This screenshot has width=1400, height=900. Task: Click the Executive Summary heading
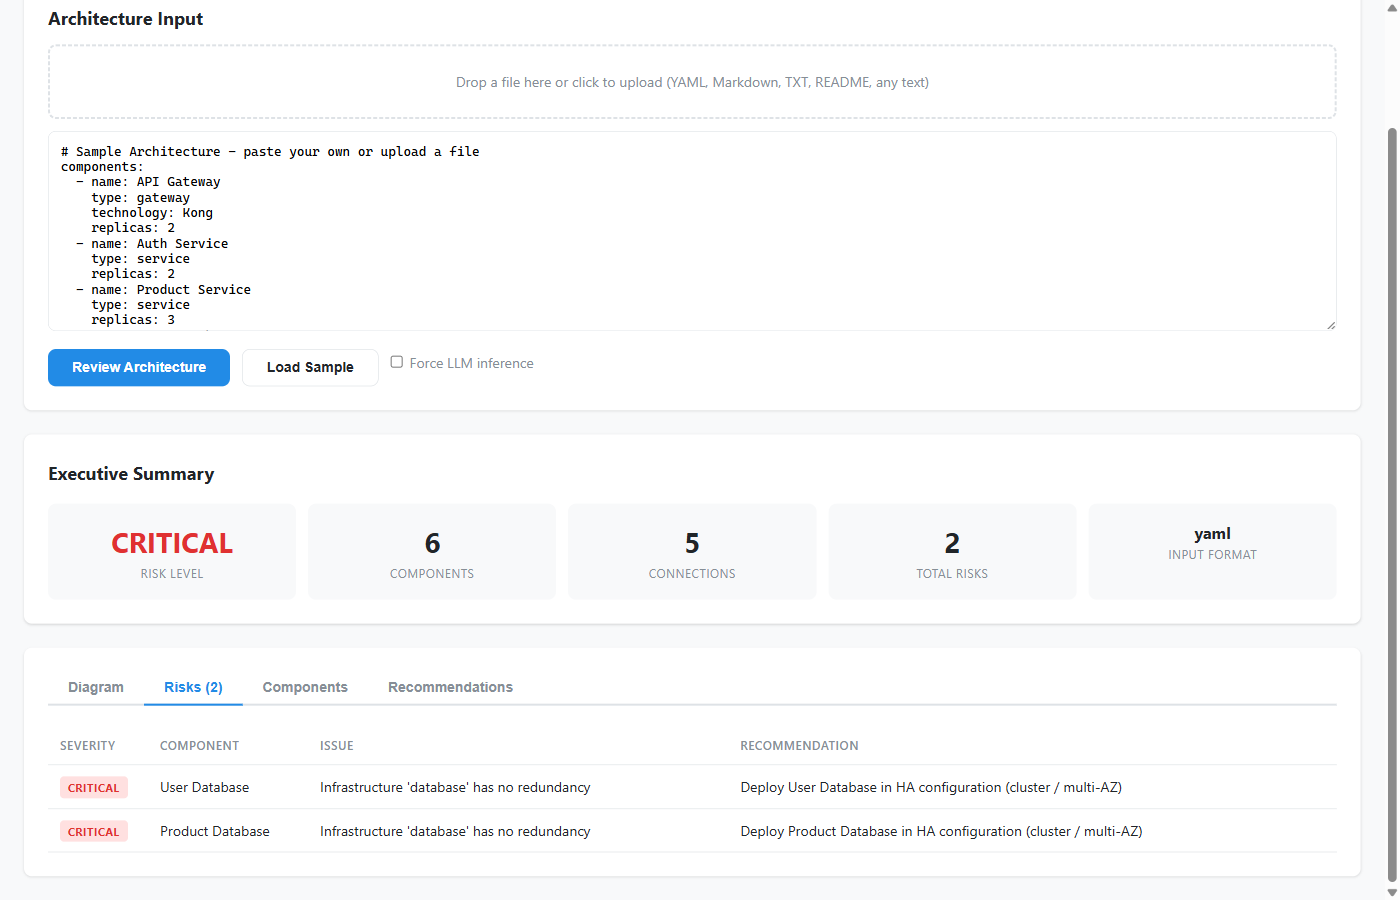click(131, 474)
